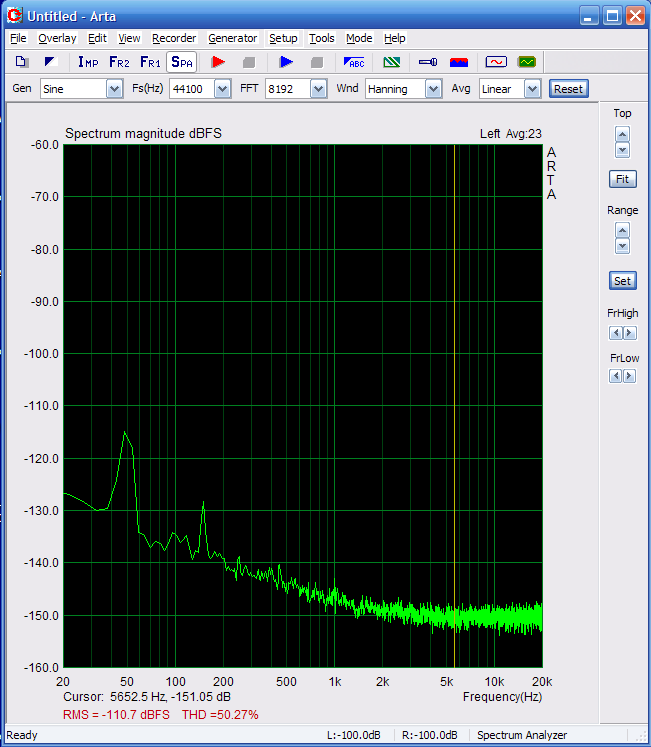Open the Gen signal type dropdown
651x747 pixels.
(114, 89)
